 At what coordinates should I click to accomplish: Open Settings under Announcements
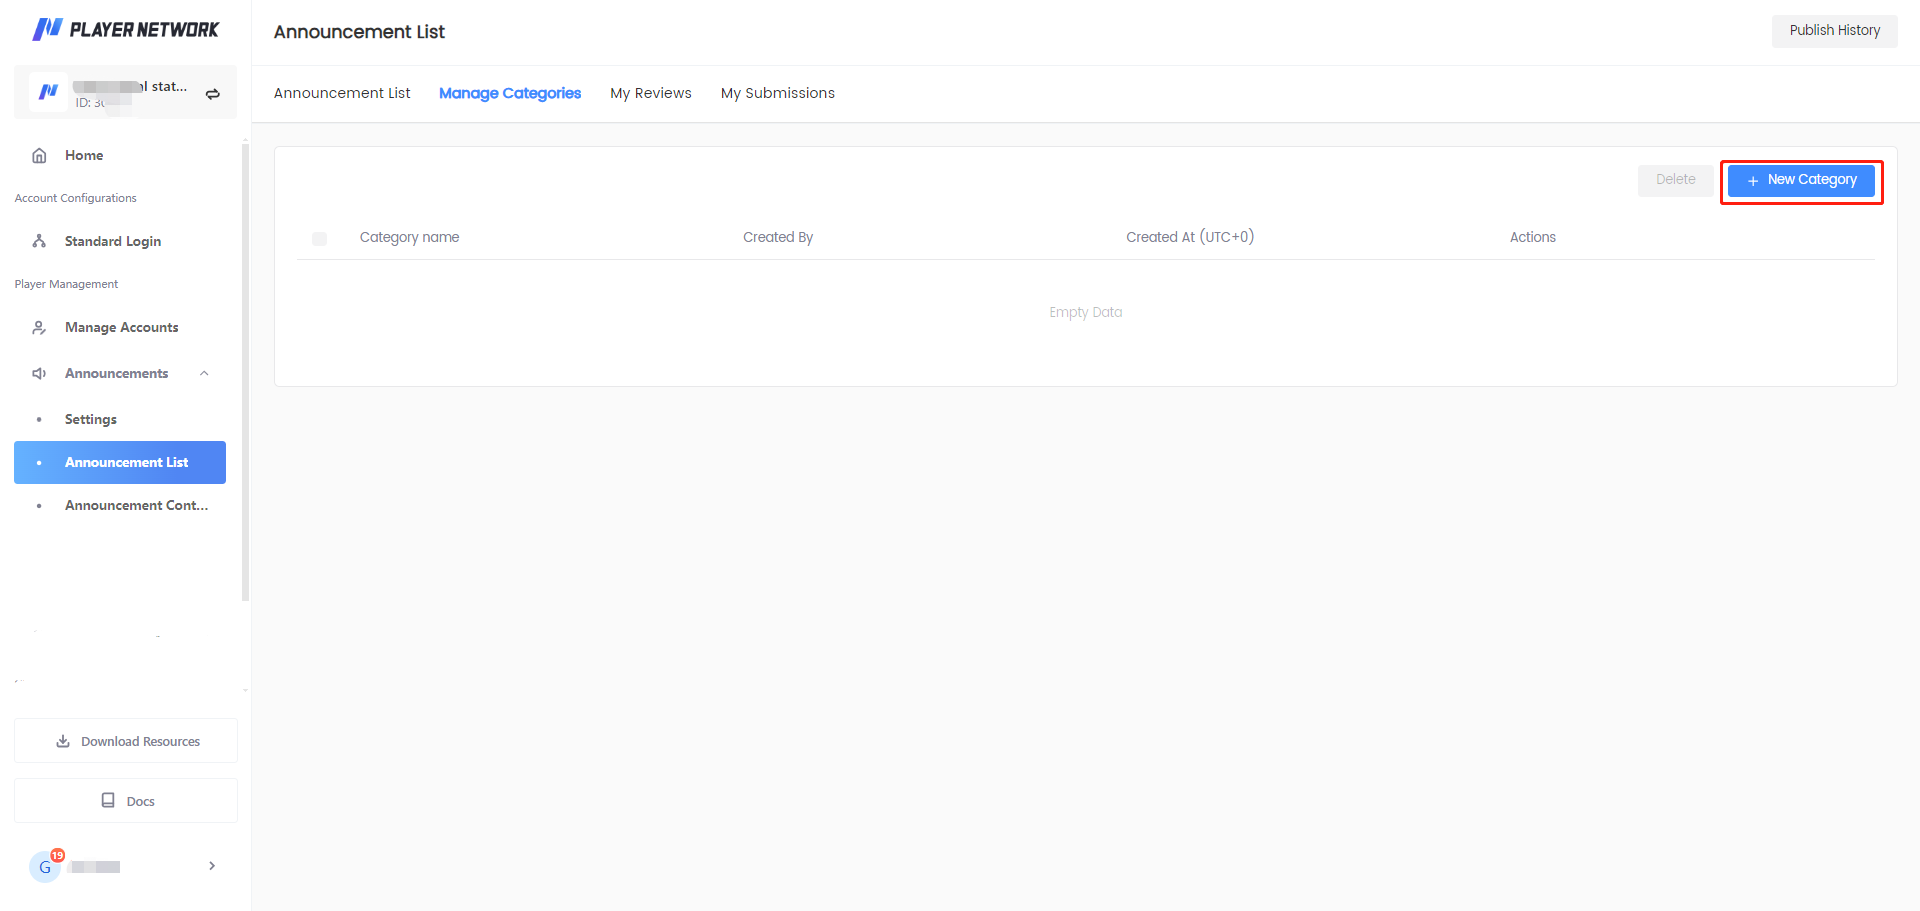pyautogui.click(x=91, y=419)
